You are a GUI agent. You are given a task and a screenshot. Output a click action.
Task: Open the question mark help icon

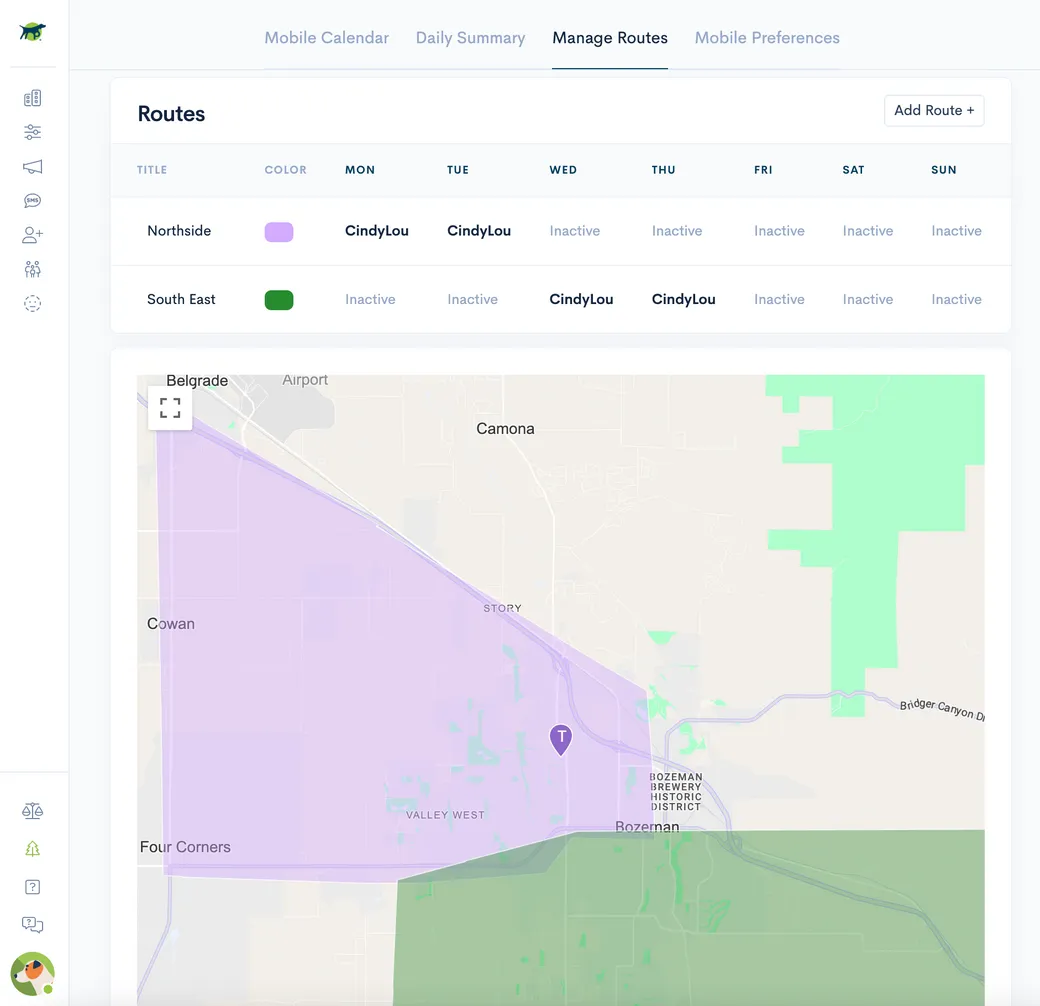(x=32, y=887)
